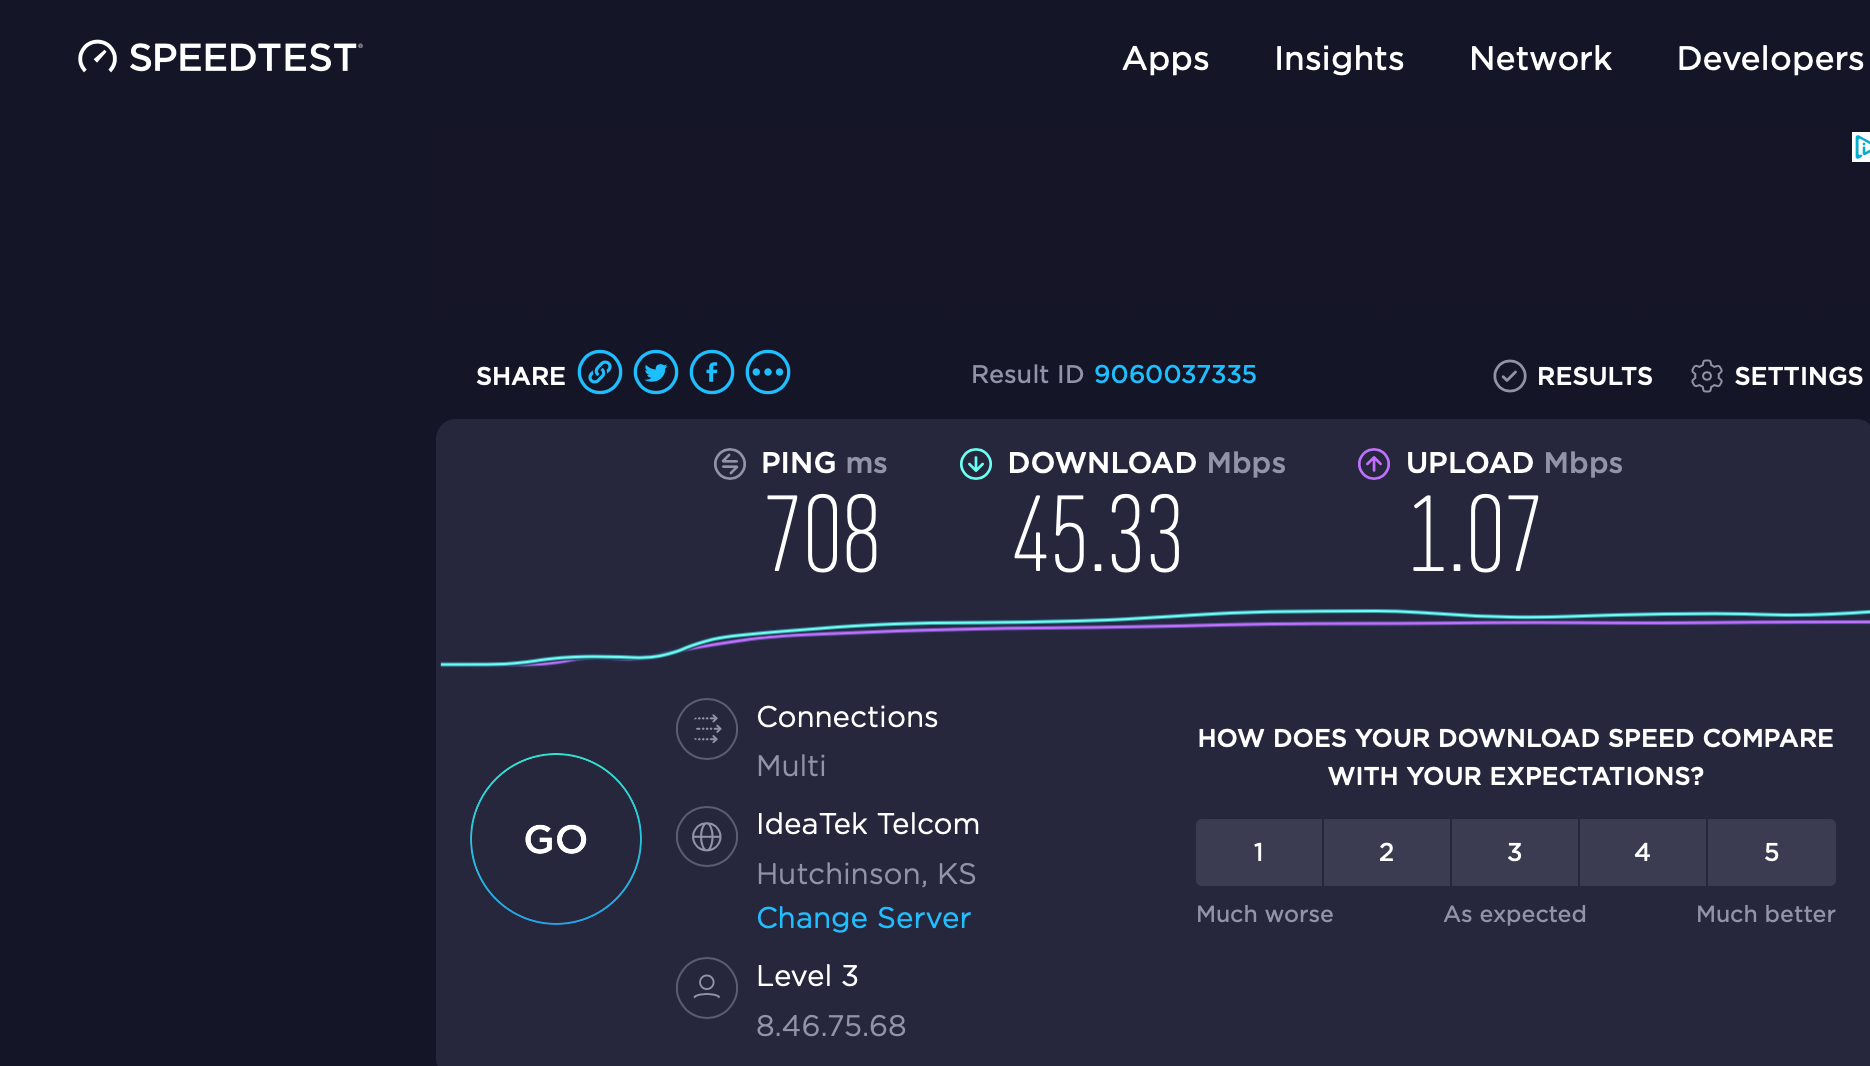This screenshot has width=1870, height=1066.
Task: Open the Insights menu
Action: pyautogui.click(x=1339, y=58)
